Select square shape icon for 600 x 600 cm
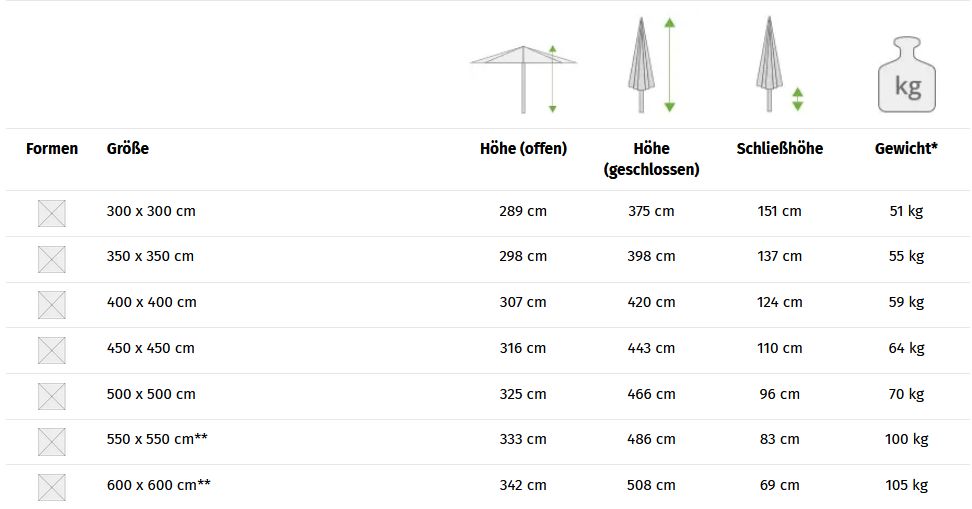The image size is (972, 509). coord(51,487)
